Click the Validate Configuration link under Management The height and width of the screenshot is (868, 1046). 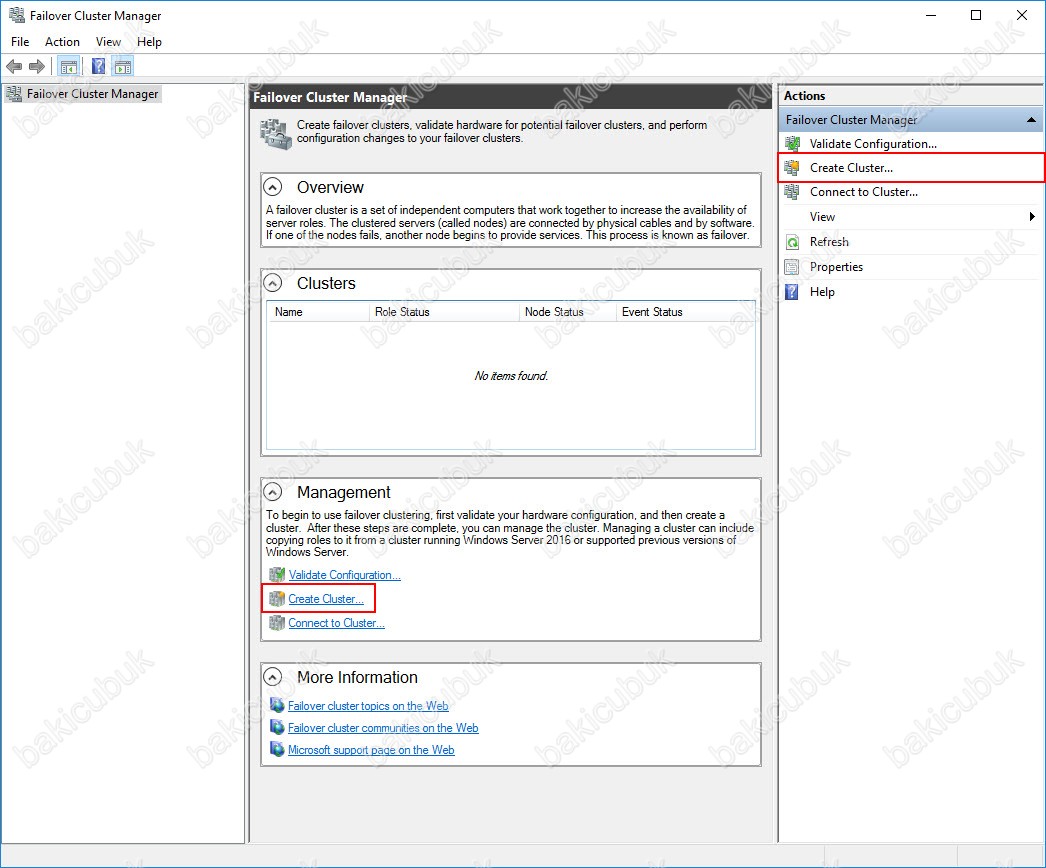[x=344, y=574]
